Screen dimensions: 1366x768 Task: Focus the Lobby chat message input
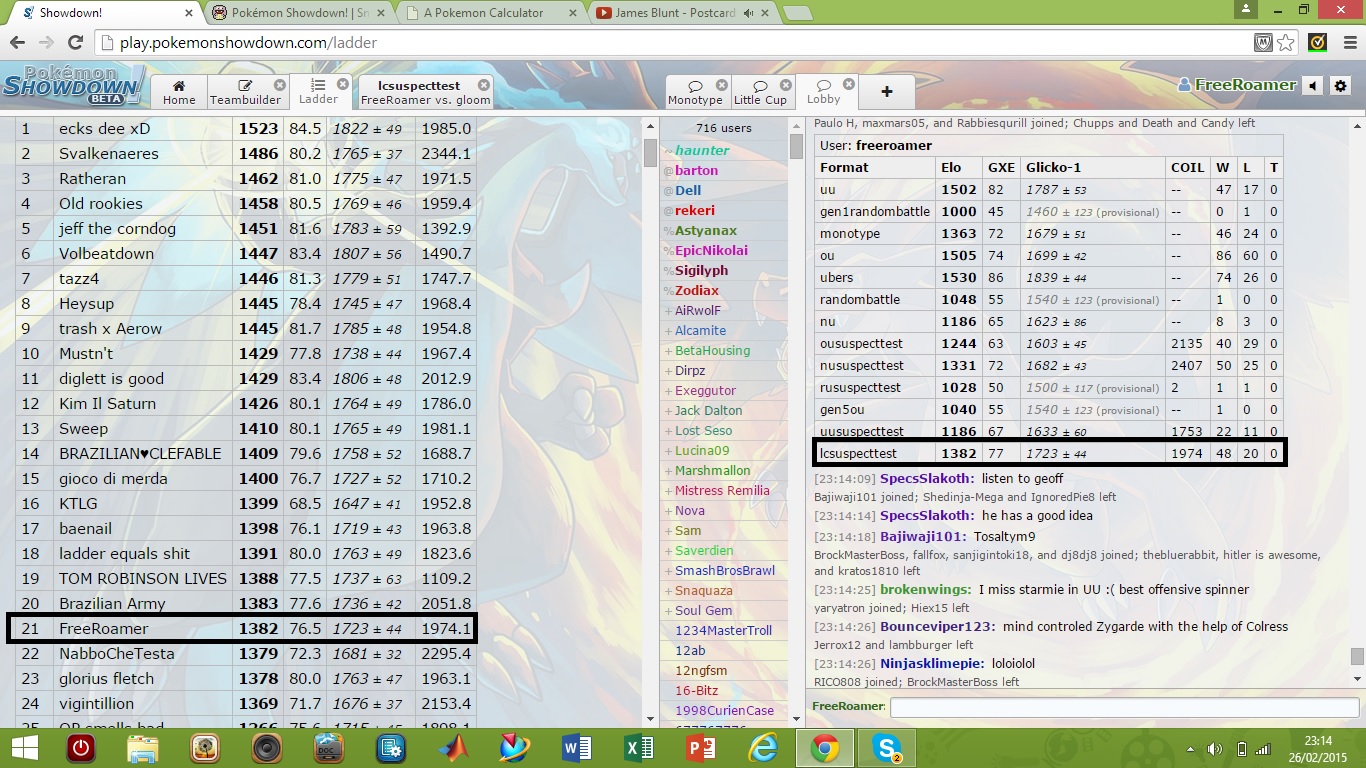click(1118, 707)
